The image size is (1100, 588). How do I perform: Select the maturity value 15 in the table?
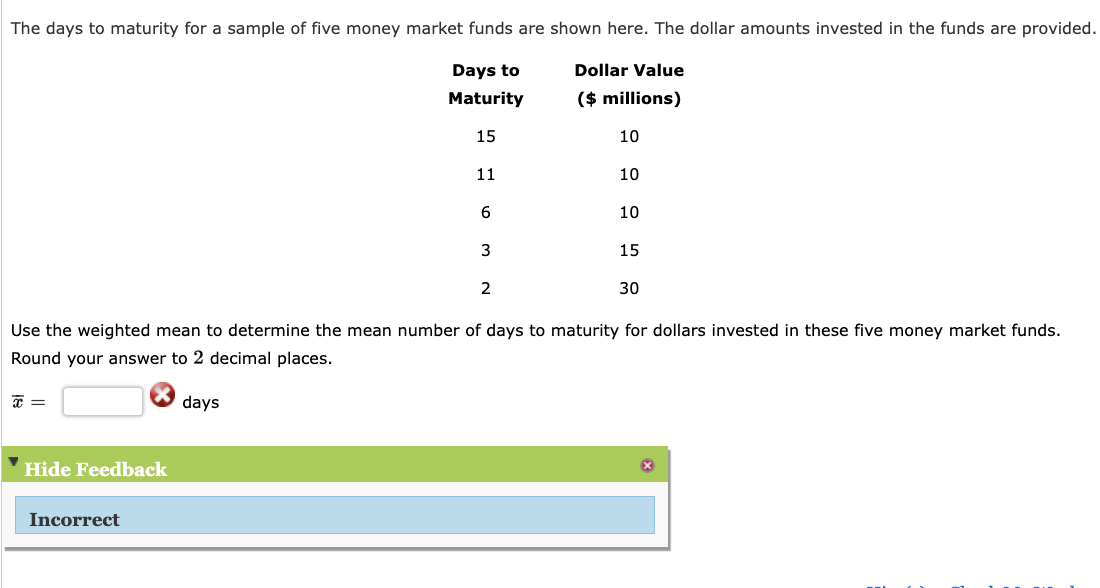click(x=486, y=136)
